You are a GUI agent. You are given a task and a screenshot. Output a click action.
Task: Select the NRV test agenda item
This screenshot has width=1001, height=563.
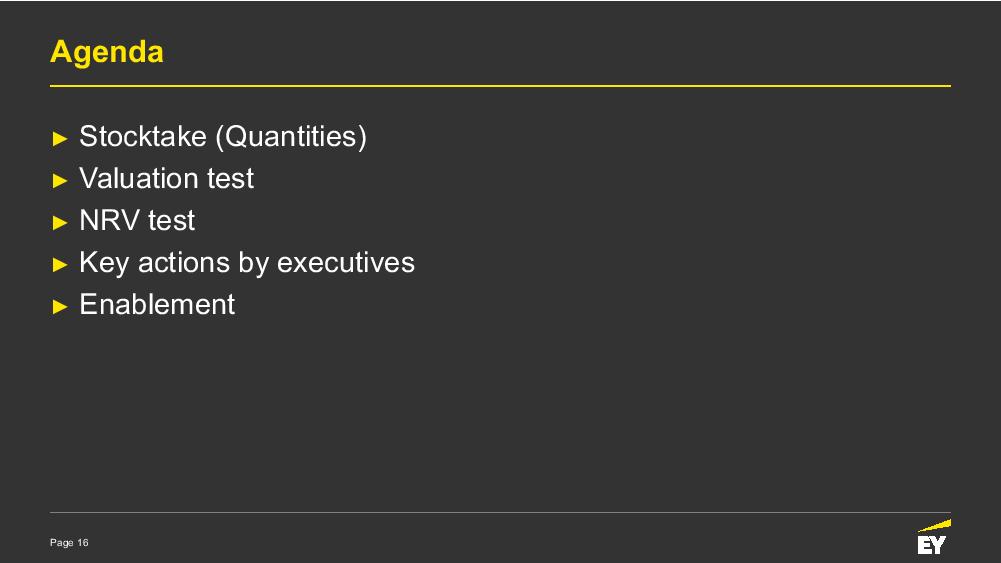(x=137, y=220)
